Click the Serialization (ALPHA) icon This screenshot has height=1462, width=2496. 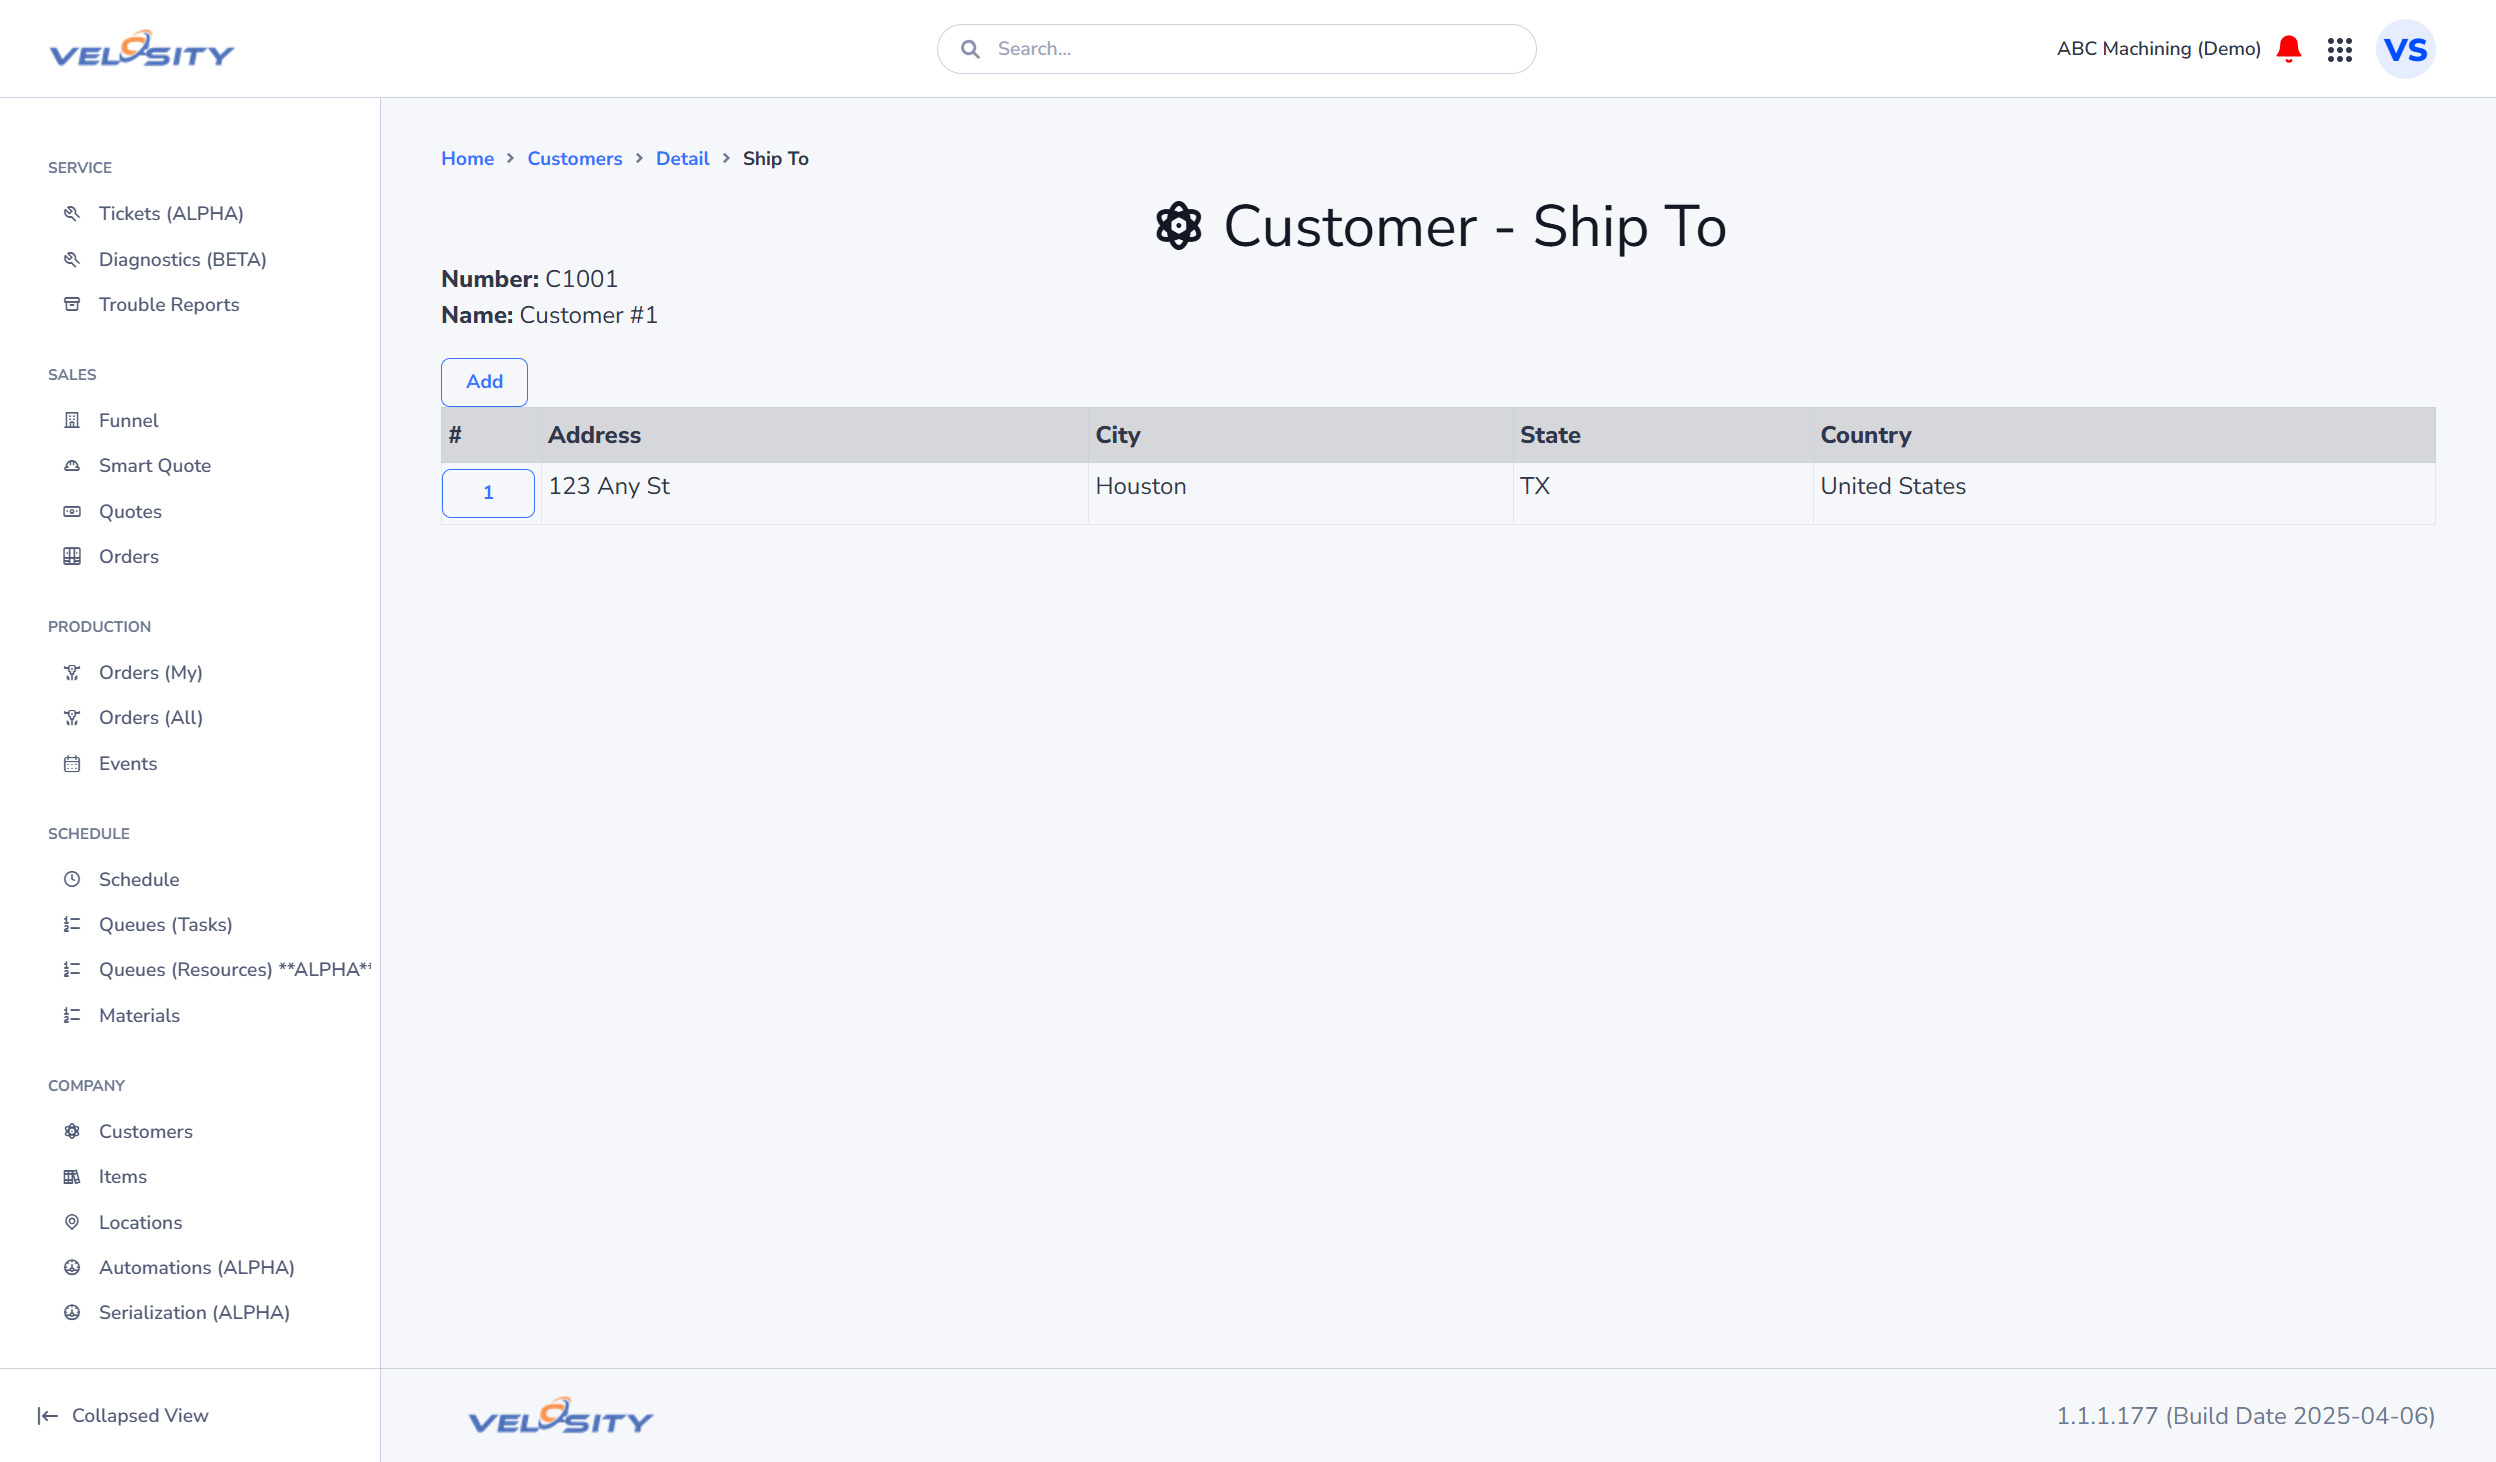(72, 1312)
